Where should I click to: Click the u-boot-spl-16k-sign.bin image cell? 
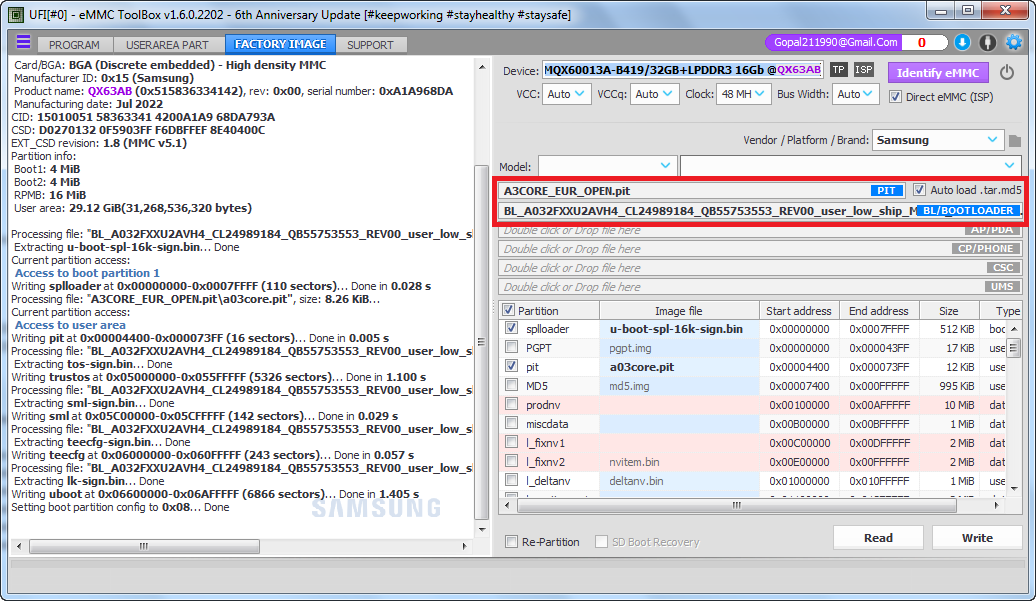click(x=679, y=328)
